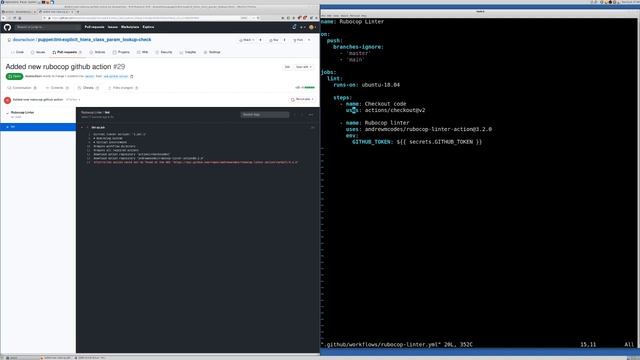
Task: Open Issues in GitHub top bar
Action: (x=113, y=27)
